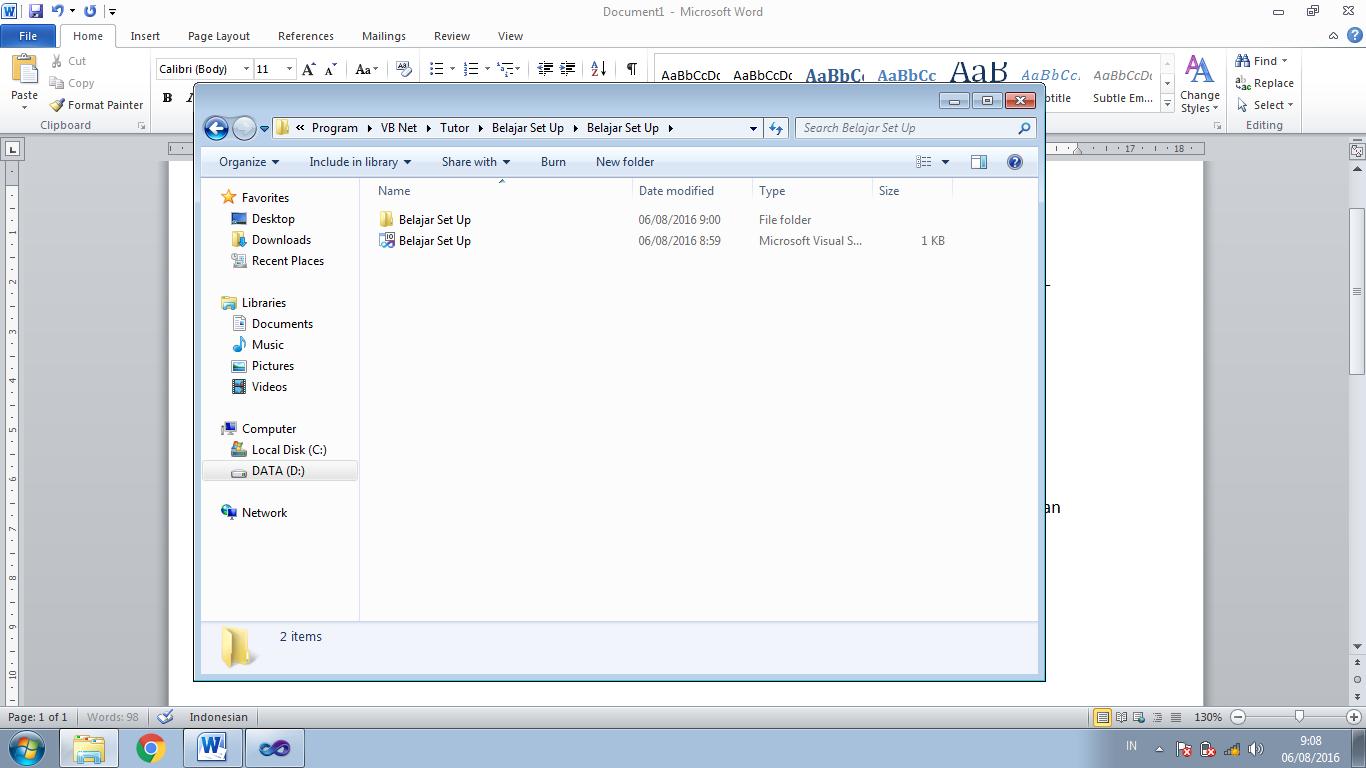
Task: Open the Visual Studio taskbar icon
Action: [x=274, y=748]
